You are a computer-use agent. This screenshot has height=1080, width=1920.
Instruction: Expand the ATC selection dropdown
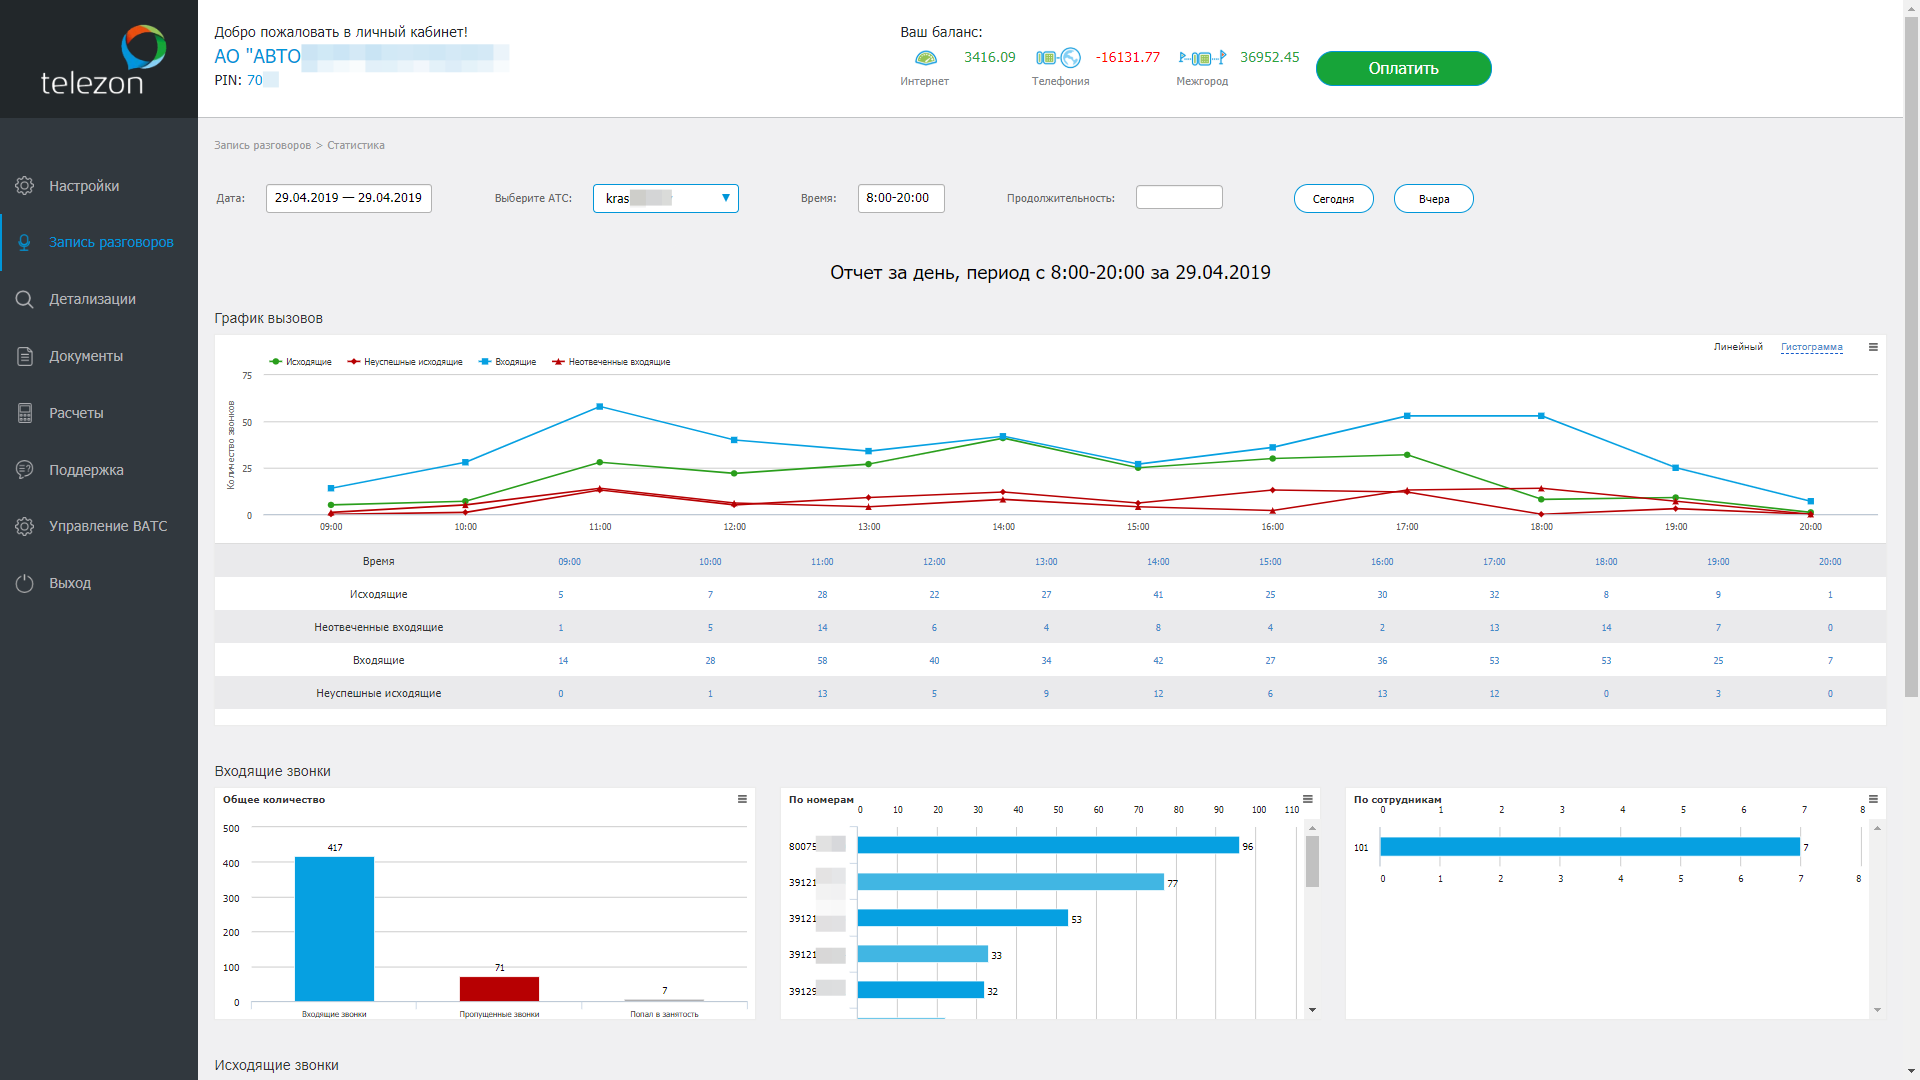point(666,198)
